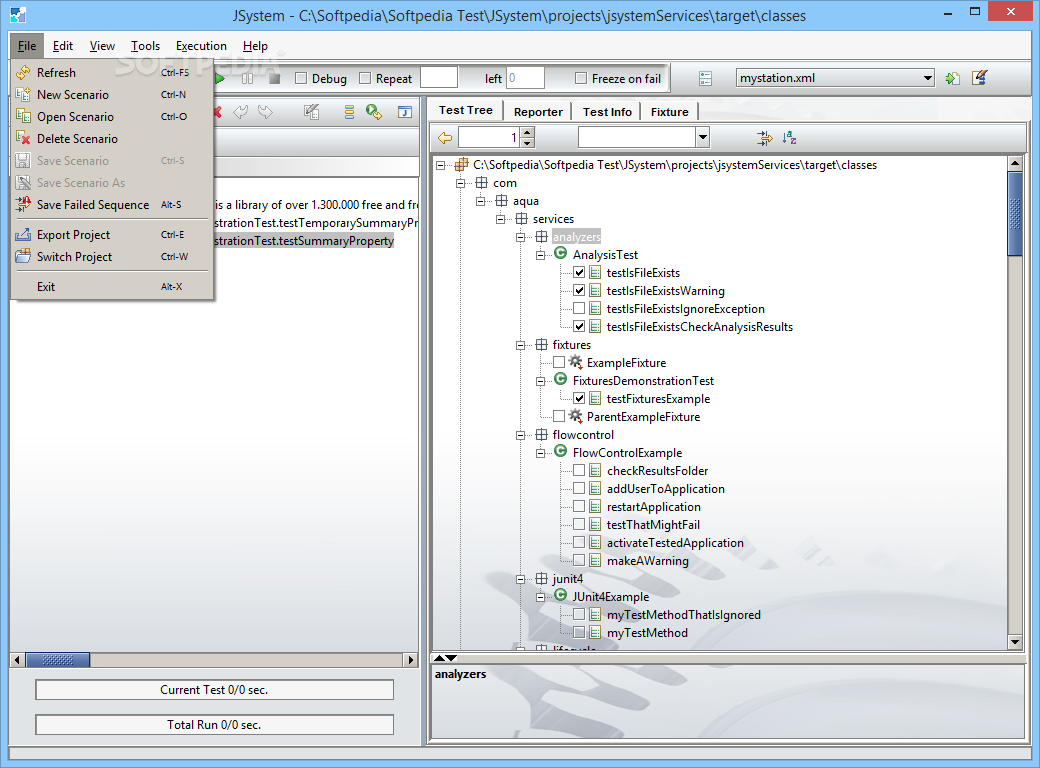Click the redo arrow in scenario toolbar

click(x=265, y=112)
